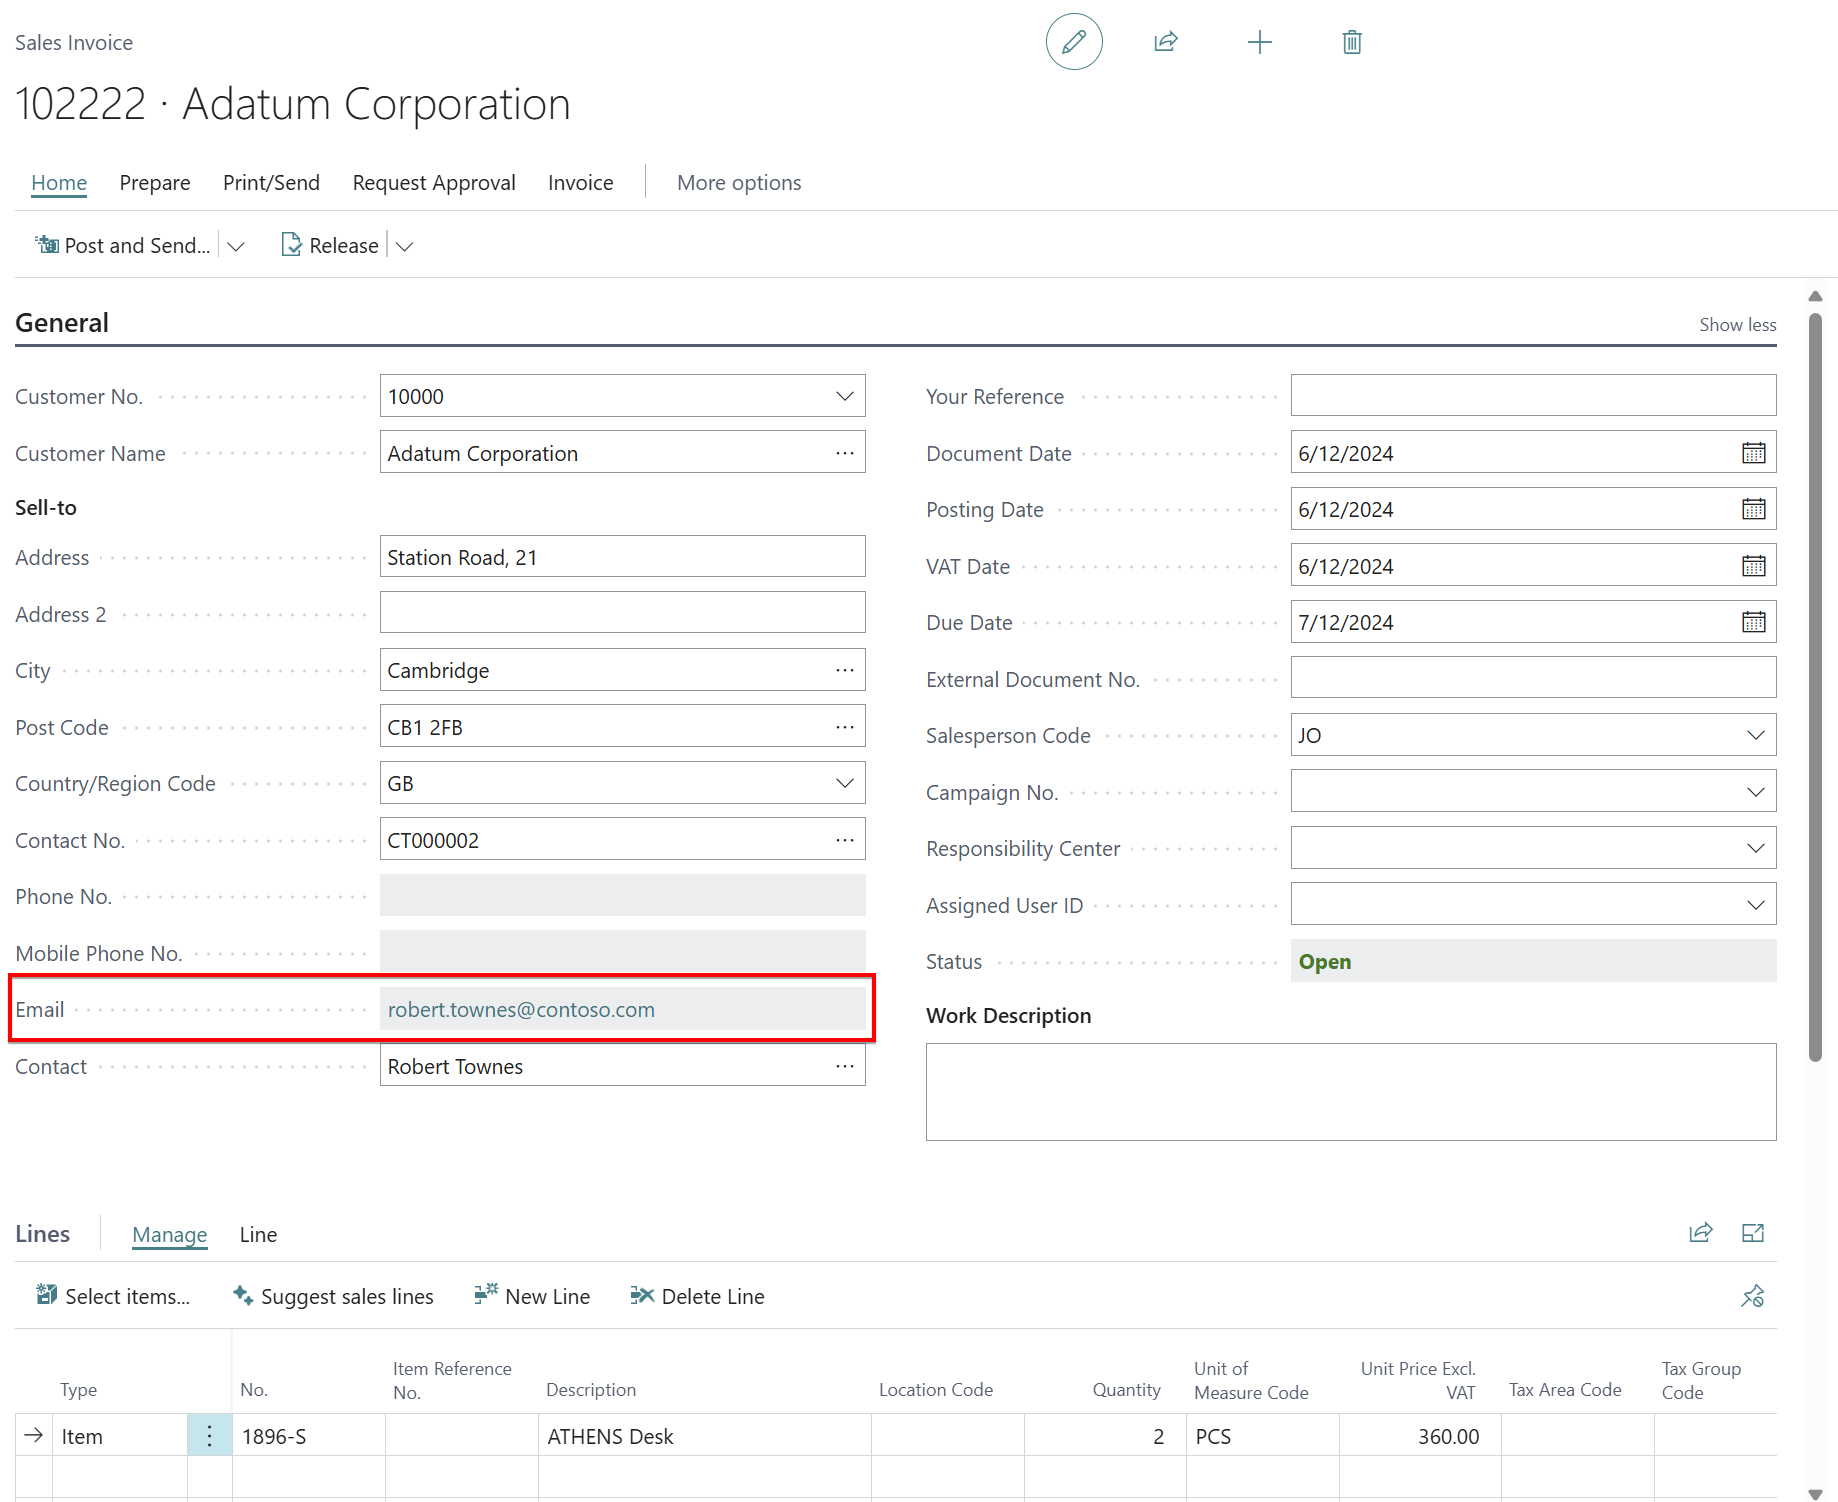
Task: Click the 1896-S item number cell
Action: (x=309, y=1436)
